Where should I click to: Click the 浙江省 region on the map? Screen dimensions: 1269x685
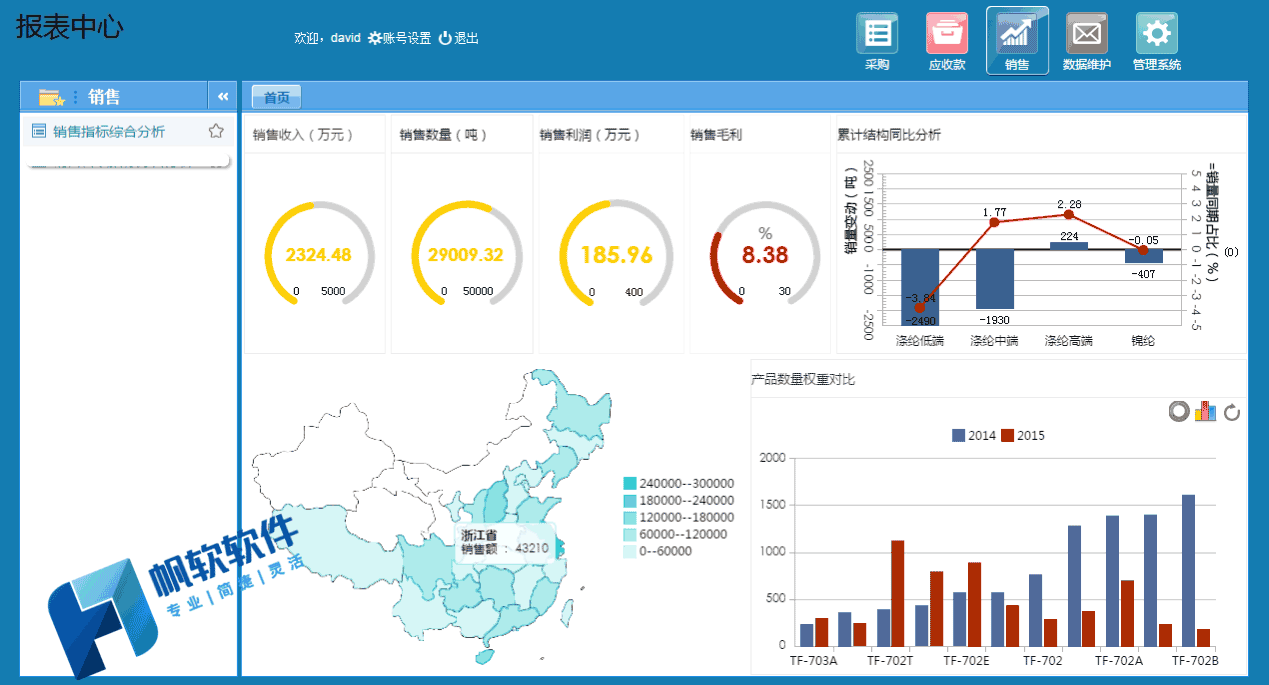[x=560, y=548]
